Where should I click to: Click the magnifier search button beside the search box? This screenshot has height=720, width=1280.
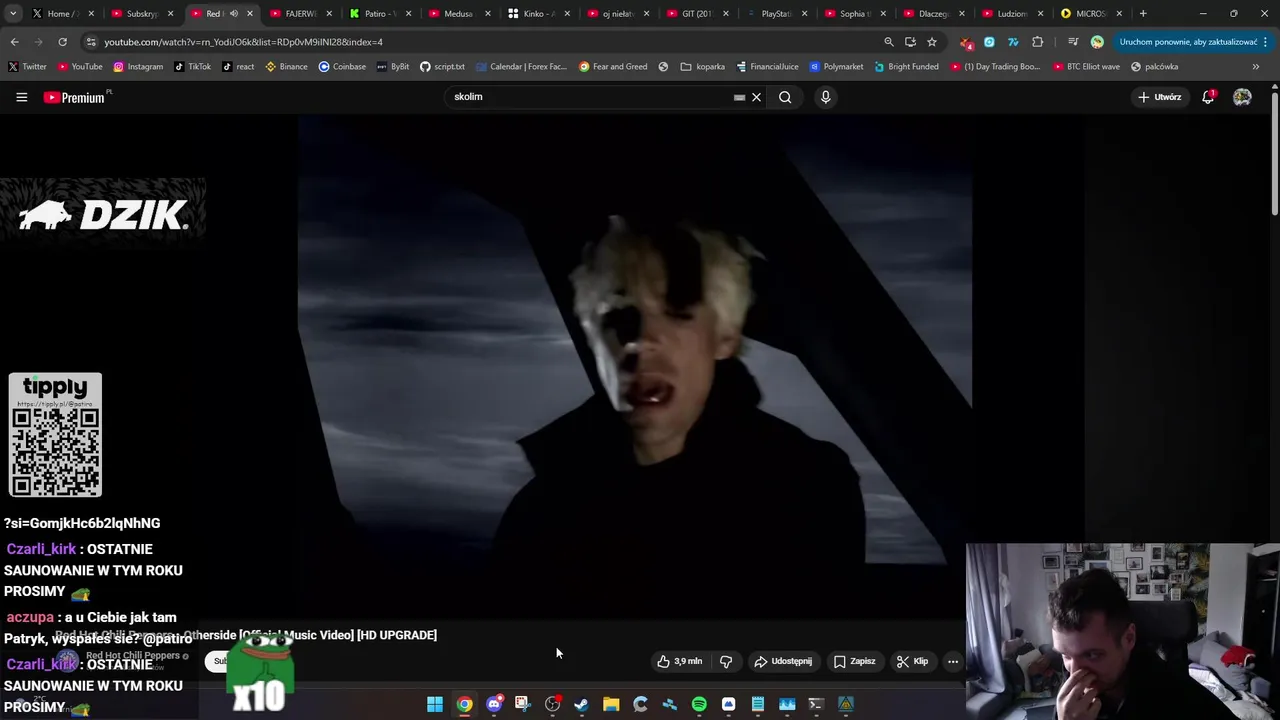pos(785,97)
